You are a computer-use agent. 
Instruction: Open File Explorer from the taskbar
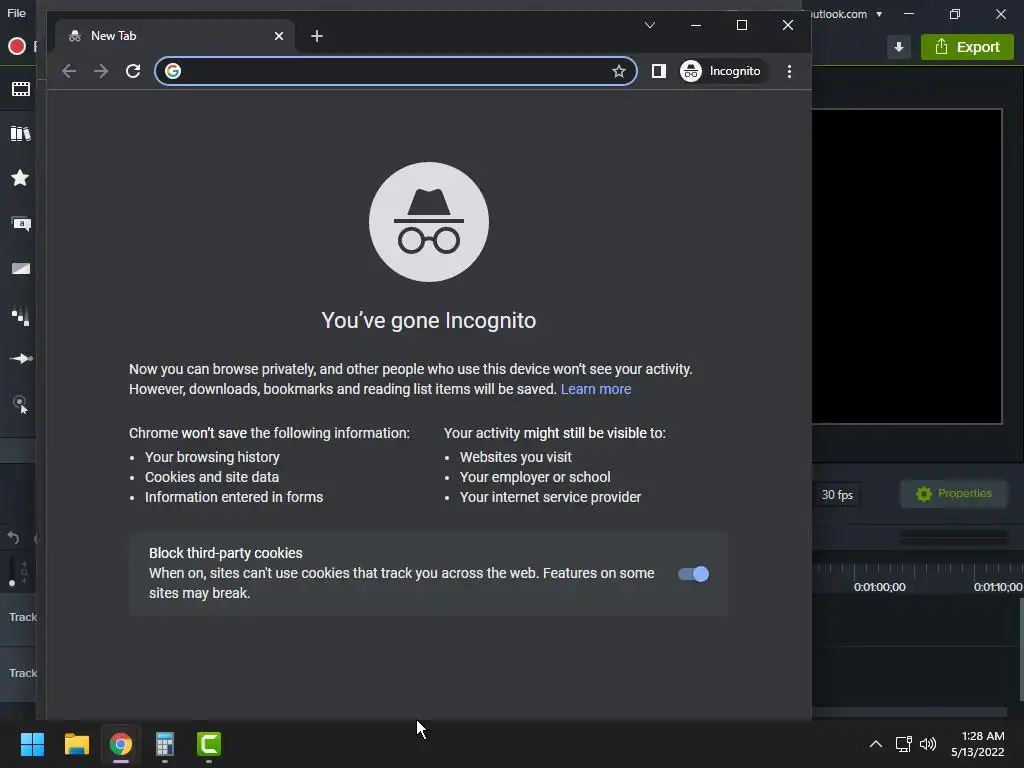[76, 744]
